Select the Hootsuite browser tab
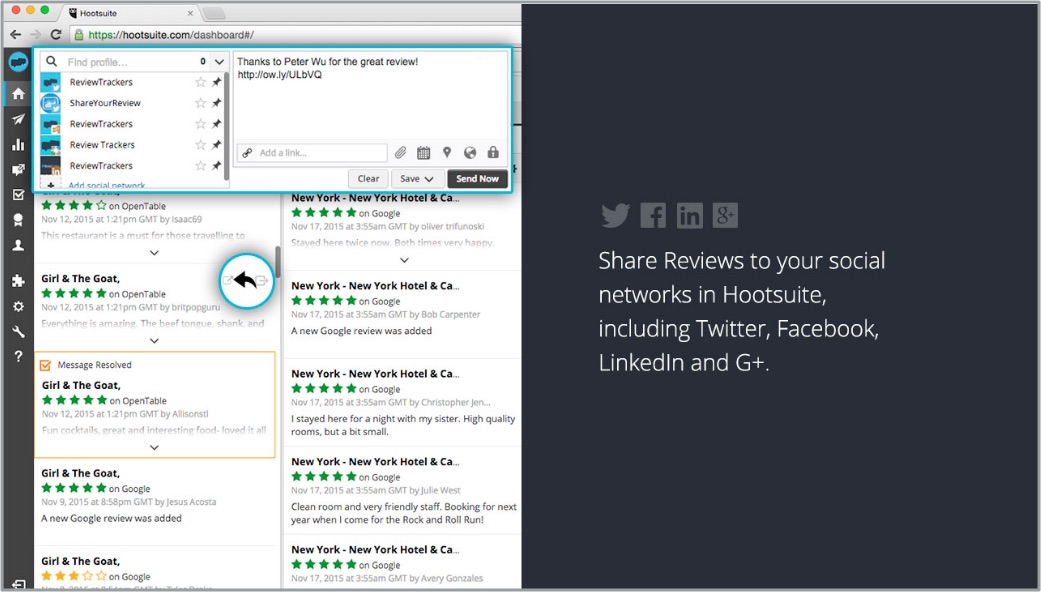 [130, 13]
